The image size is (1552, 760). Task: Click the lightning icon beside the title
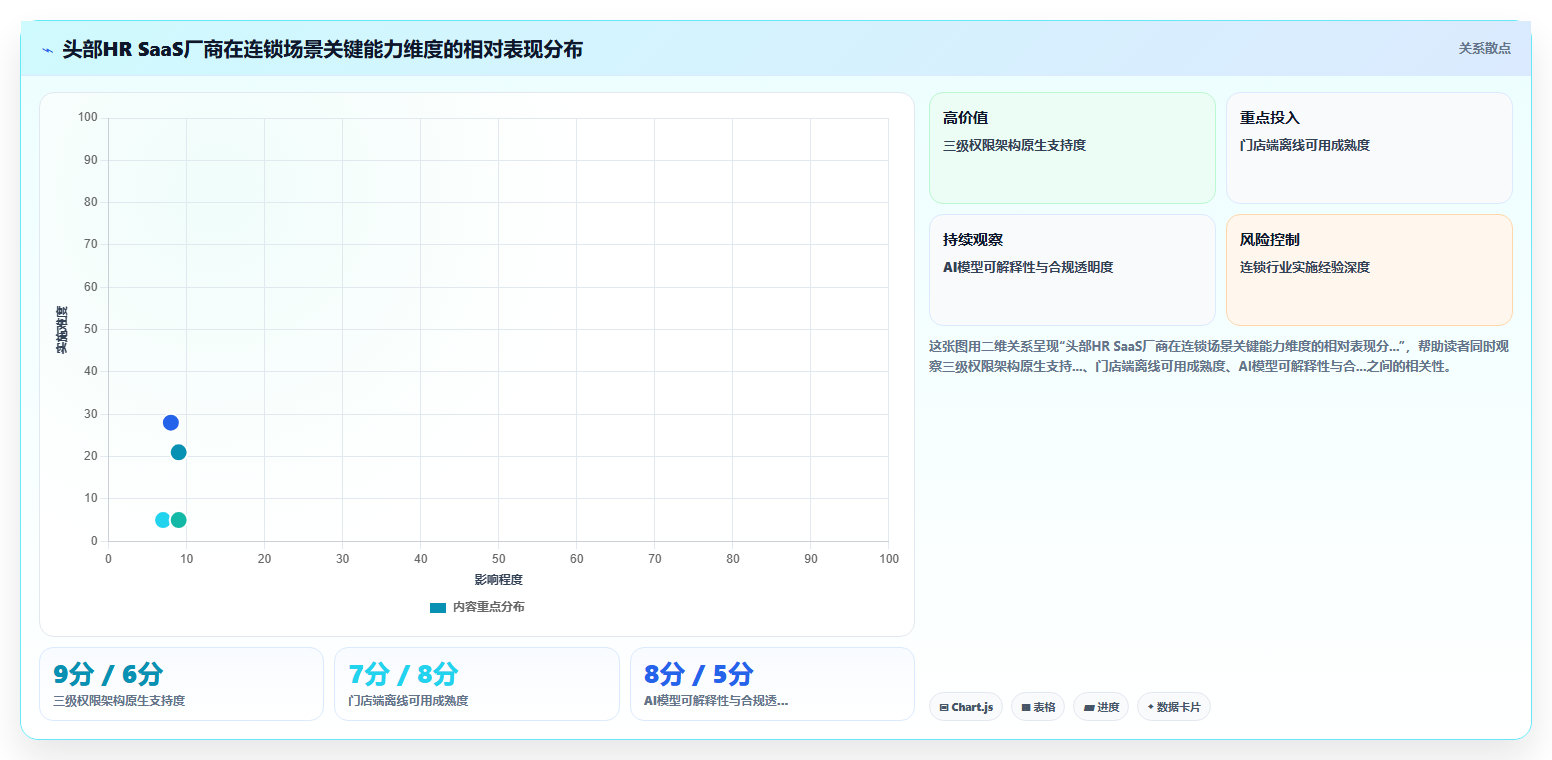48,50
